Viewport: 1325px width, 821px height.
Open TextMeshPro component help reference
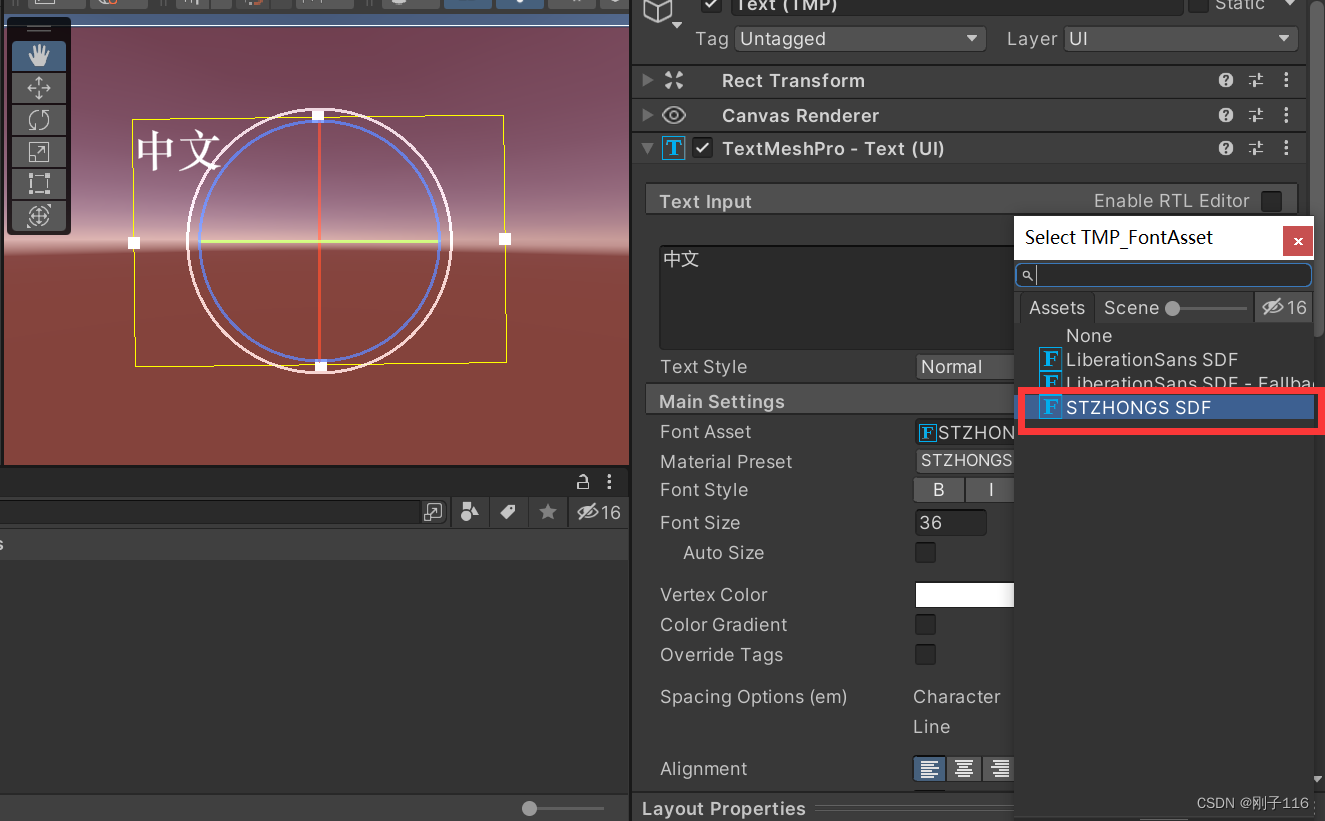[x=1226, y=149]
